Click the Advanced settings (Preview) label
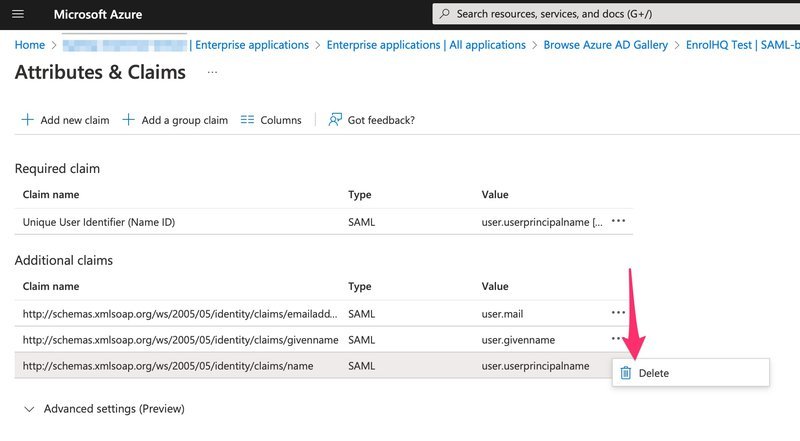 (x=114, y=409)
